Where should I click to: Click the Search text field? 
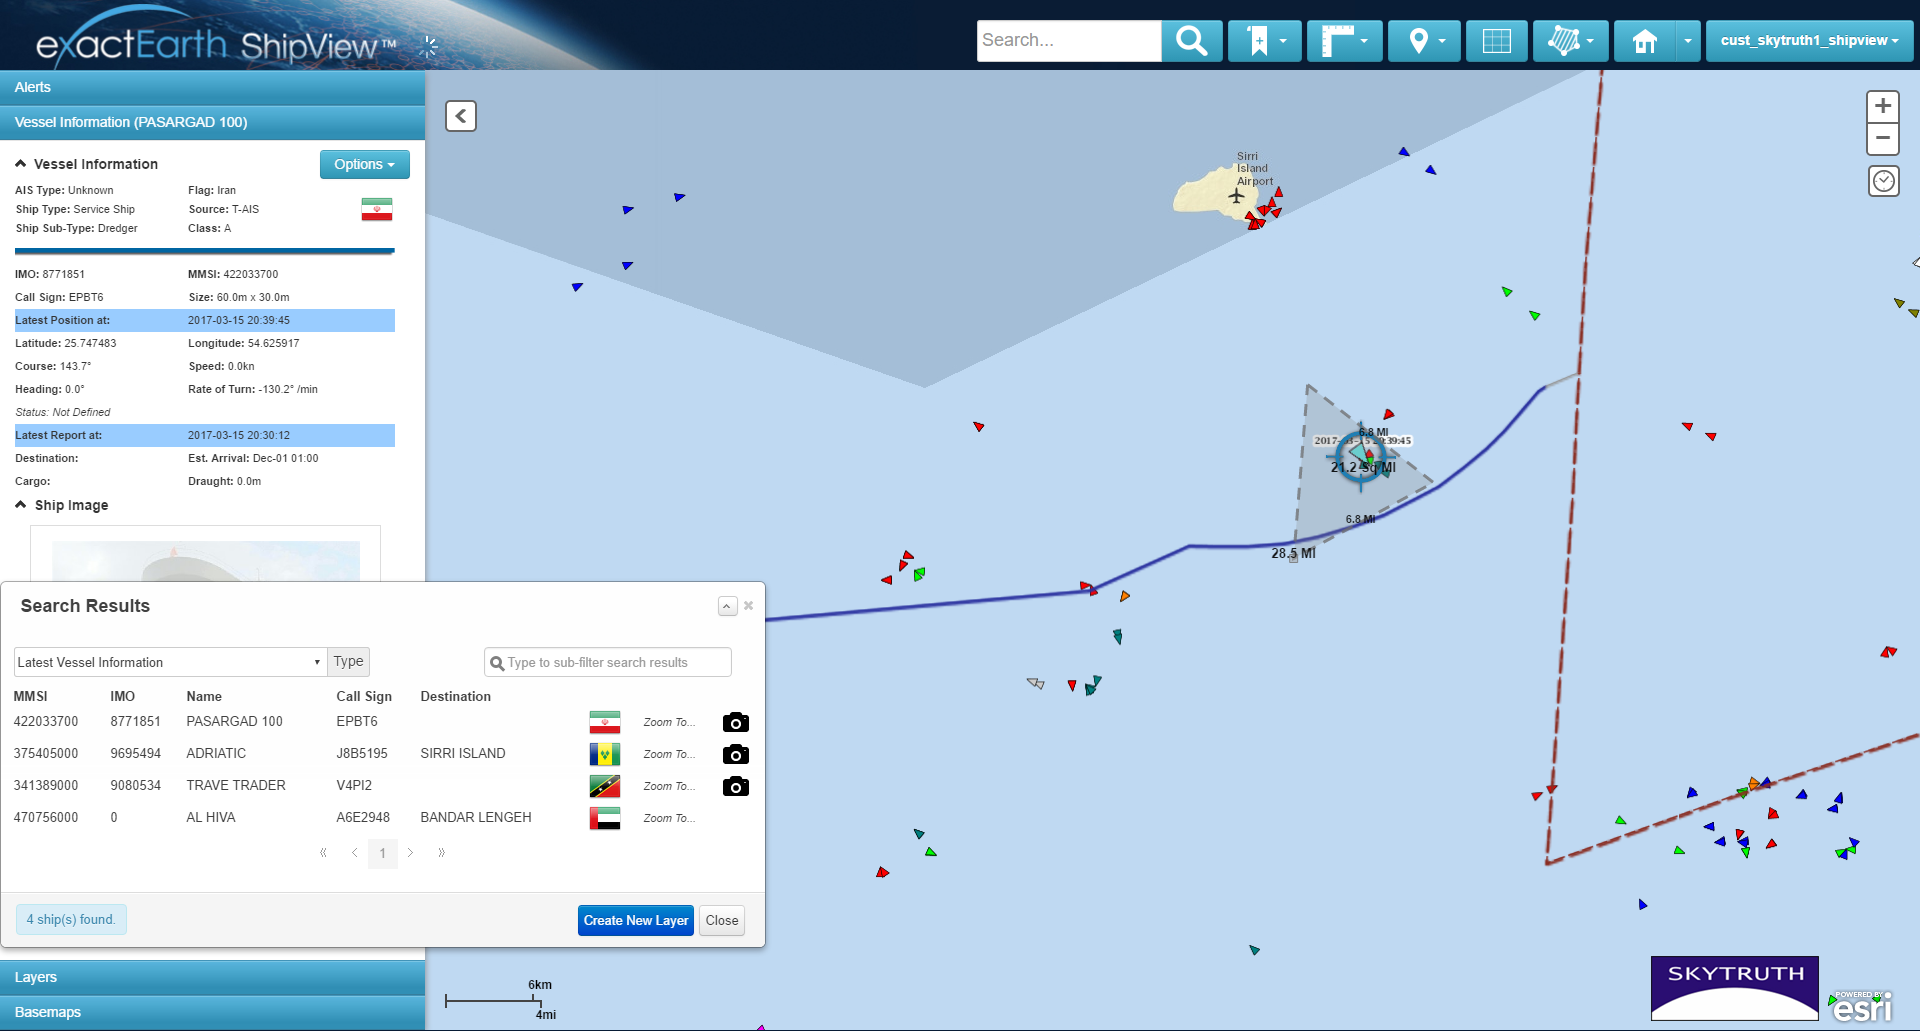[1069, 41]
